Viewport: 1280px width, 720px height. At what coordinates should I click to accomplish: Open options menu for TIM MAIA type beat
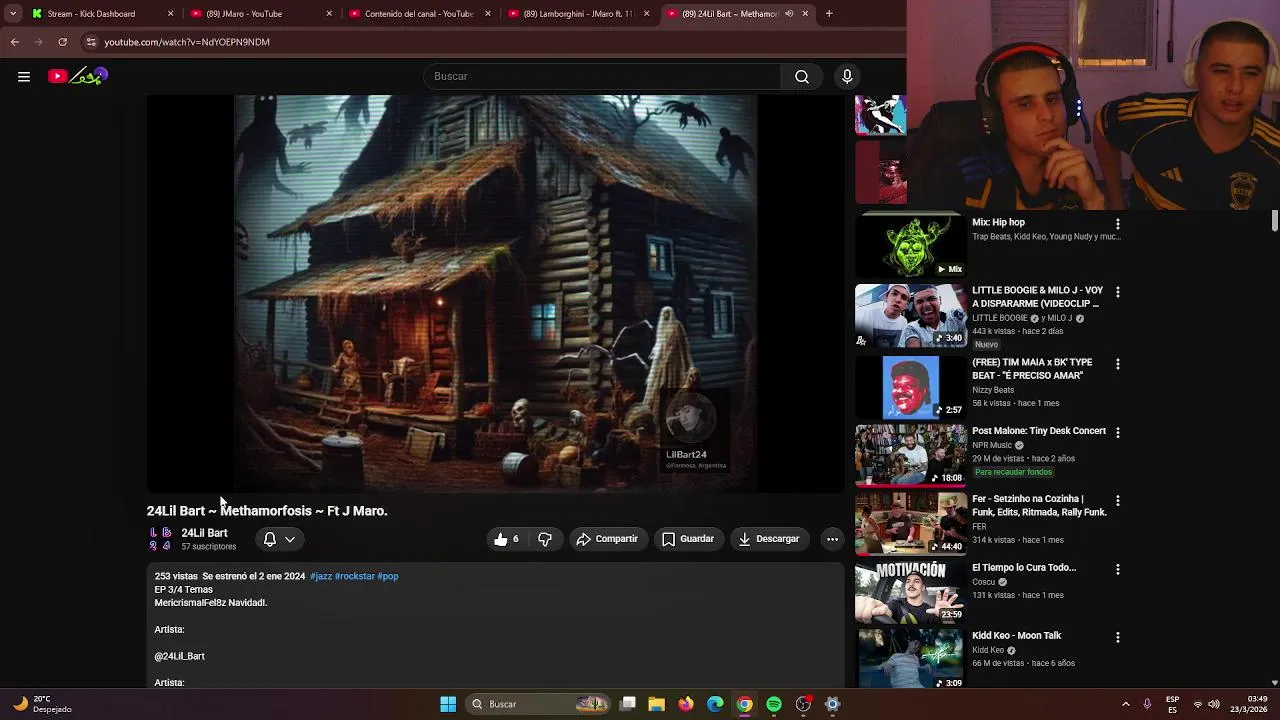[1118, 364]
